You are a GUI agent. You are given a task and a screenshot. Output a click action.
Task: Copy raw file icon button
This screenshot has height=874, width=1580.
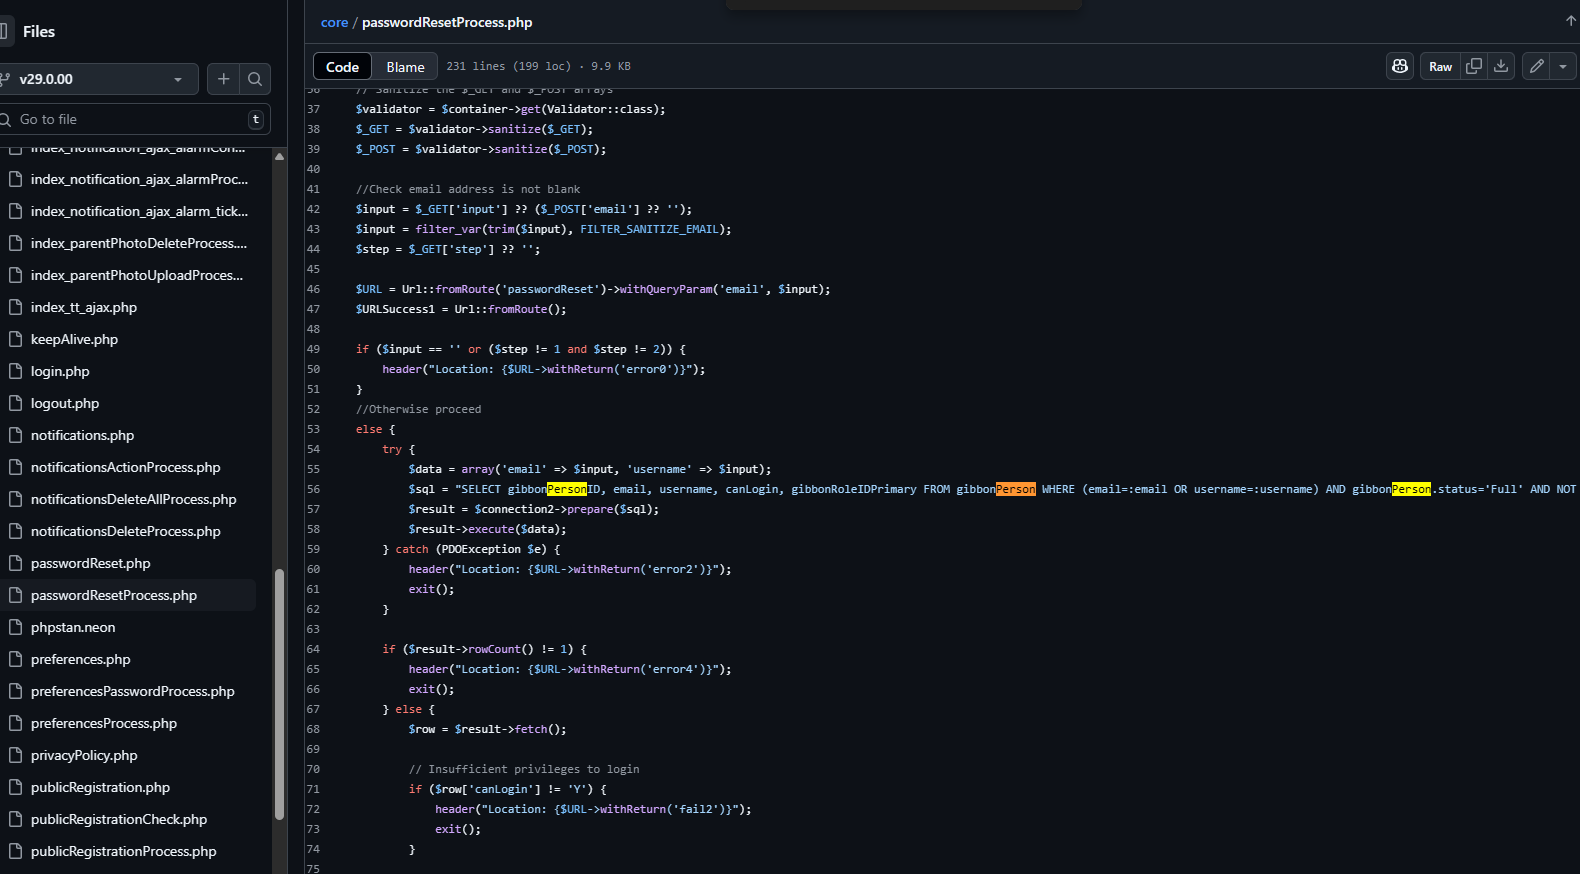1473,66
